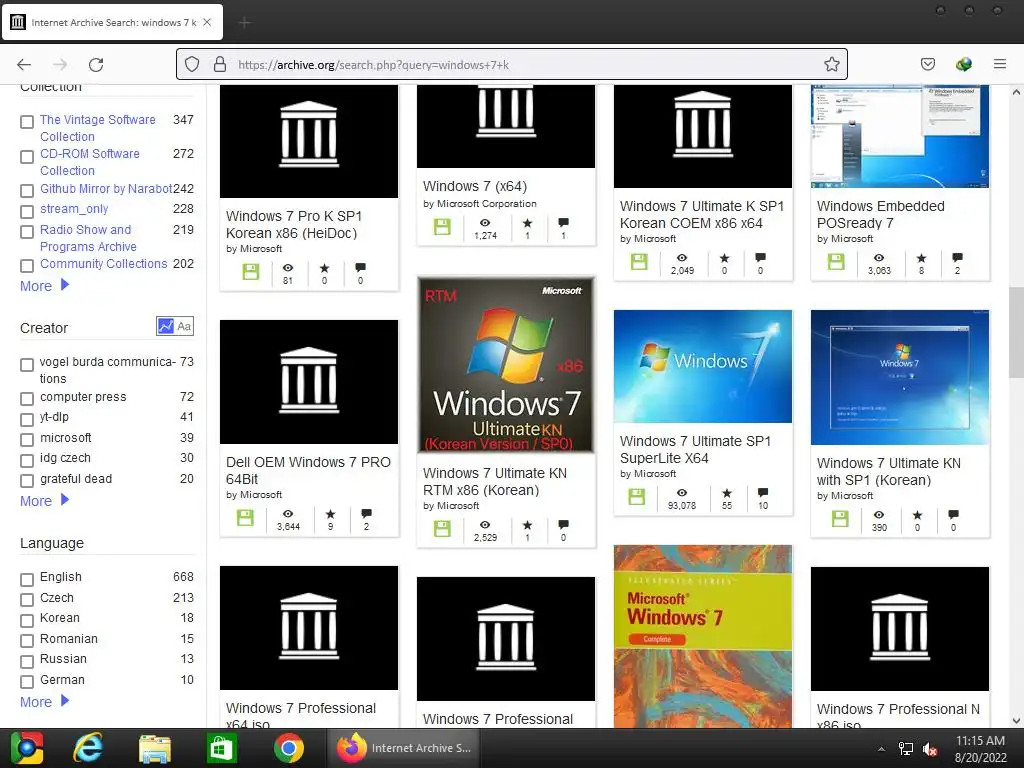This screenshot has width=1024, height=768.
Task: Show Creator facet as chart view
Action: click(166, 326)
